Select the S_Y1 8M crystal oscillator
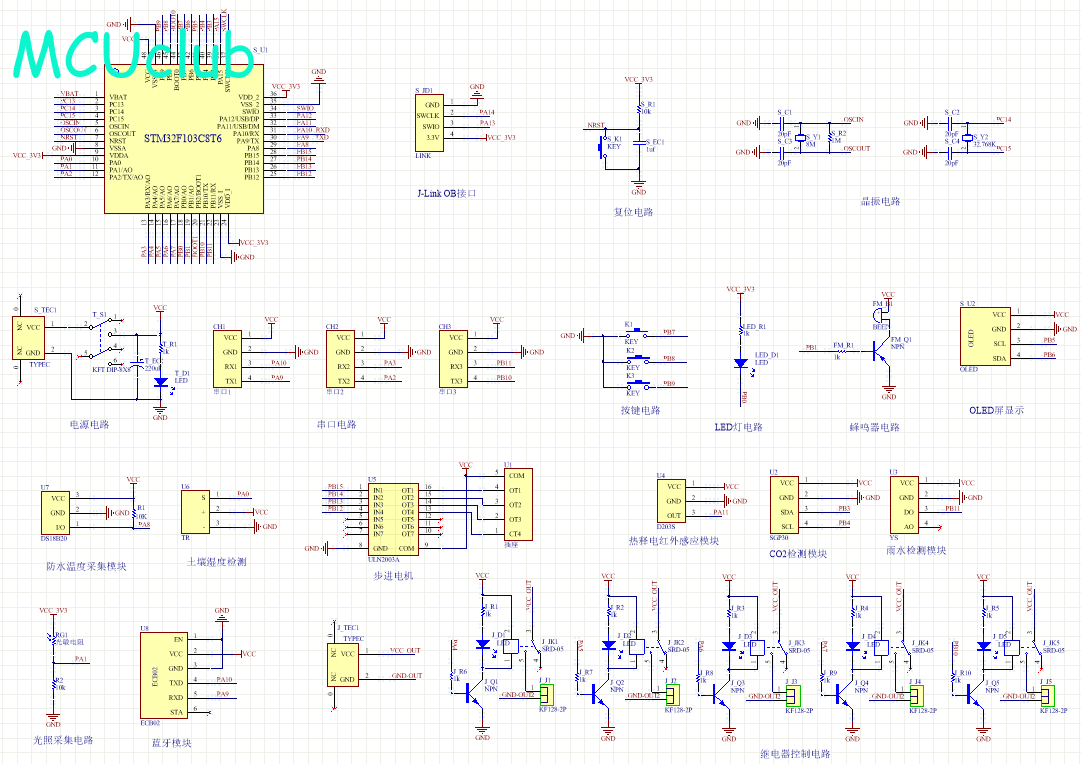 point(801,137)
